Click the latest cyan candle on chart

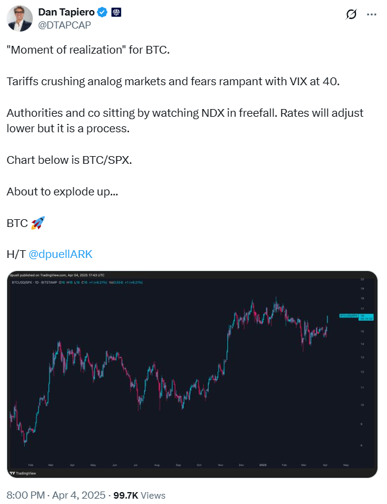point(327,319)
